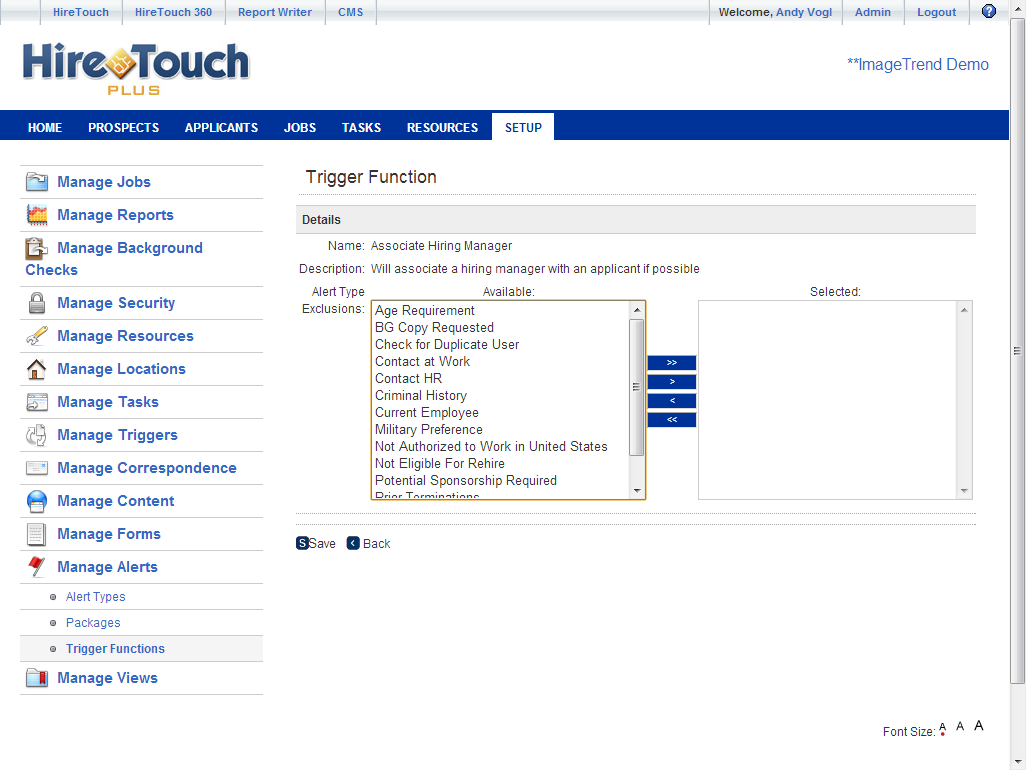Open the Admin menu at the top
1026x770 pixels.
click(872, 11)
